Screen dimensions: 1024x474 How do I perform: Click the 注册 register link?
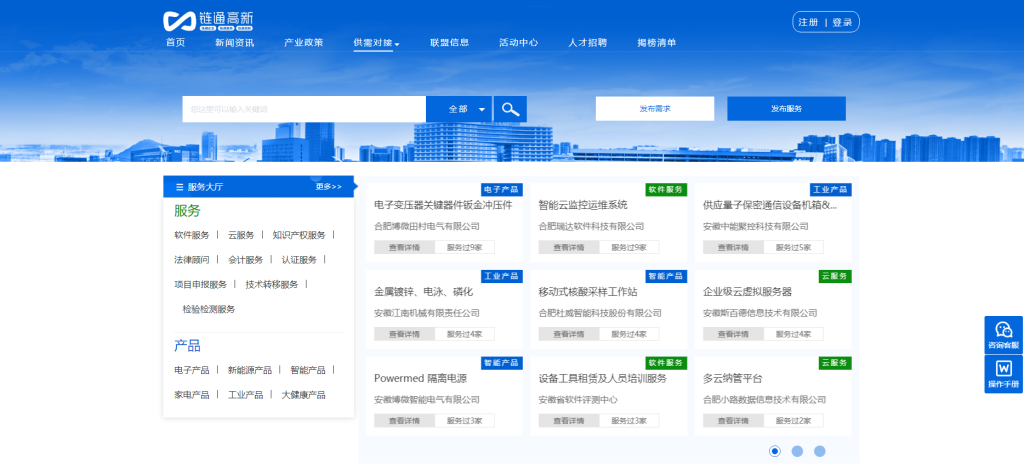(x=808, y=22)
